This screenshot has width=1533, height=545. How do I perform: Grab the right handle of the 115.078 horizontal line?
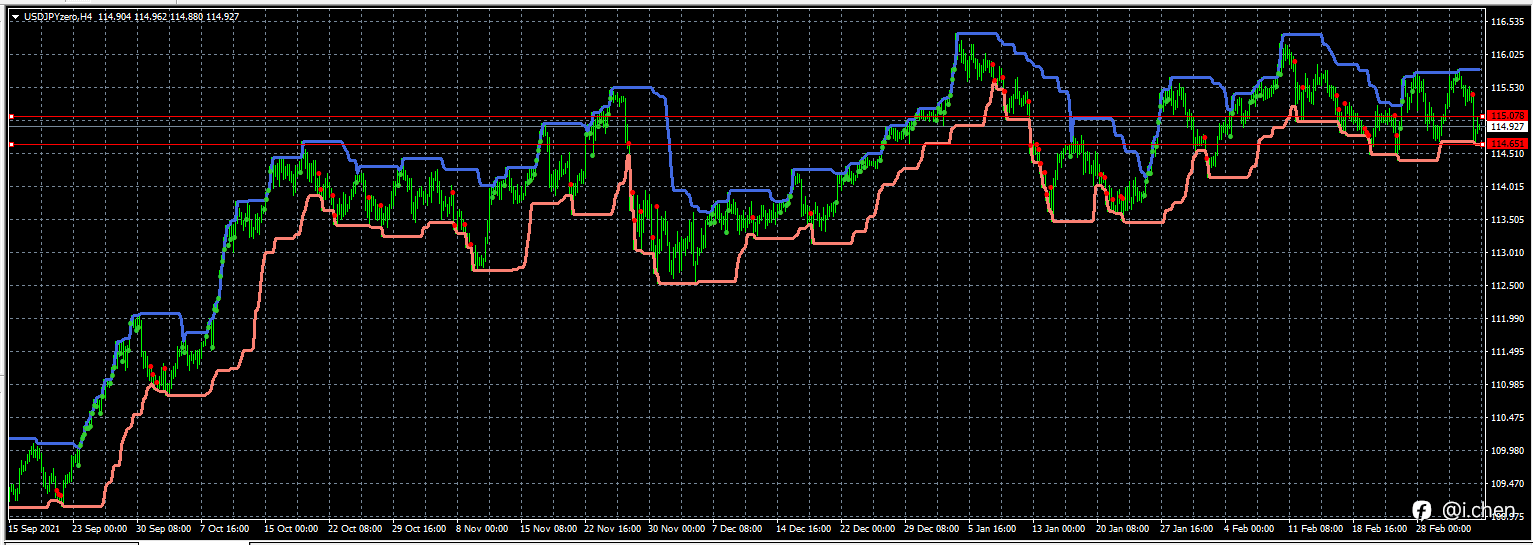[x=1481, y=117]
